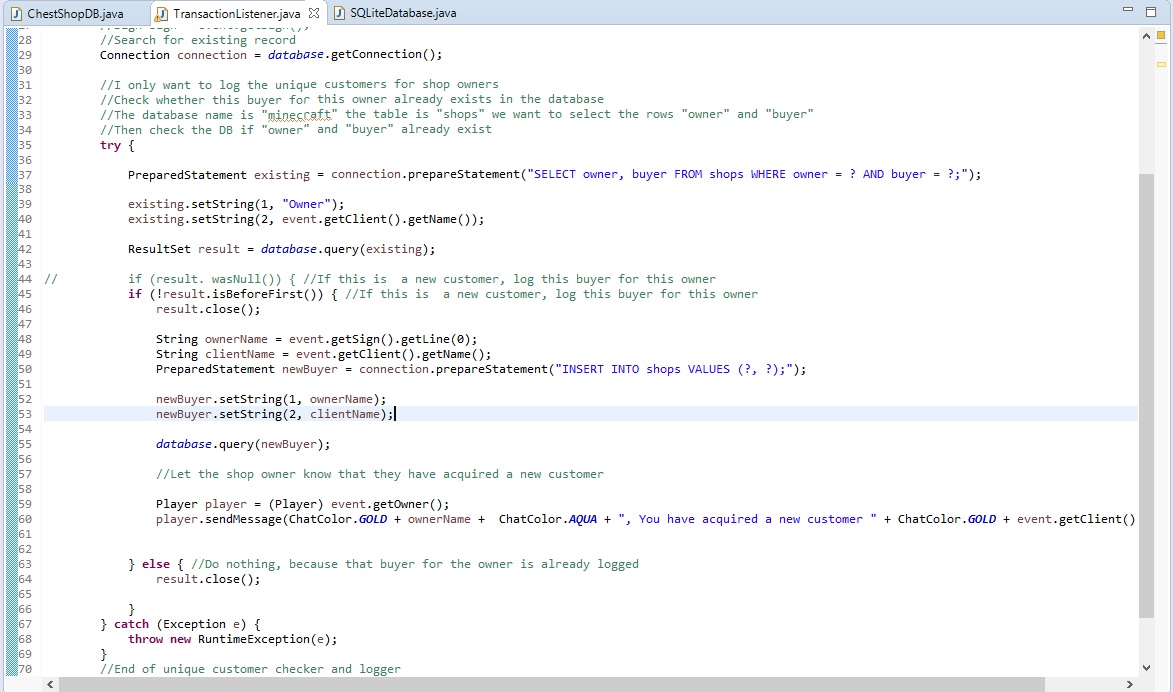1173x692 pixels.
Task: Click the vertical scrollbar thumb
Action: click(1146, 396)
